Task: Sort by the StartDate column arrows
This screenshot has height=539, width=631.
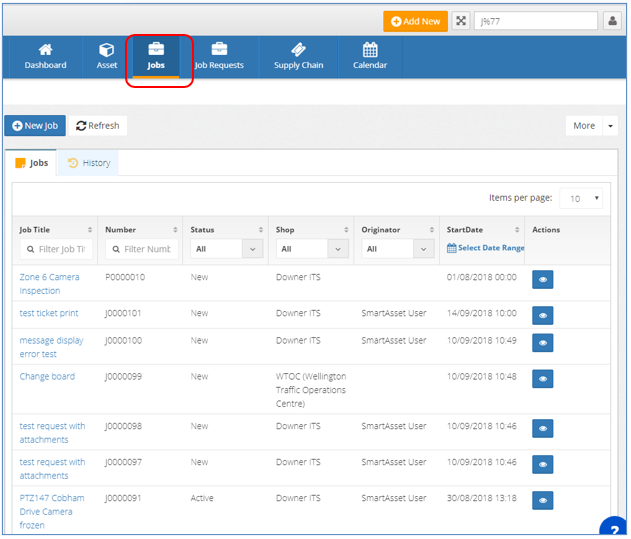Action: pos(517,230)
